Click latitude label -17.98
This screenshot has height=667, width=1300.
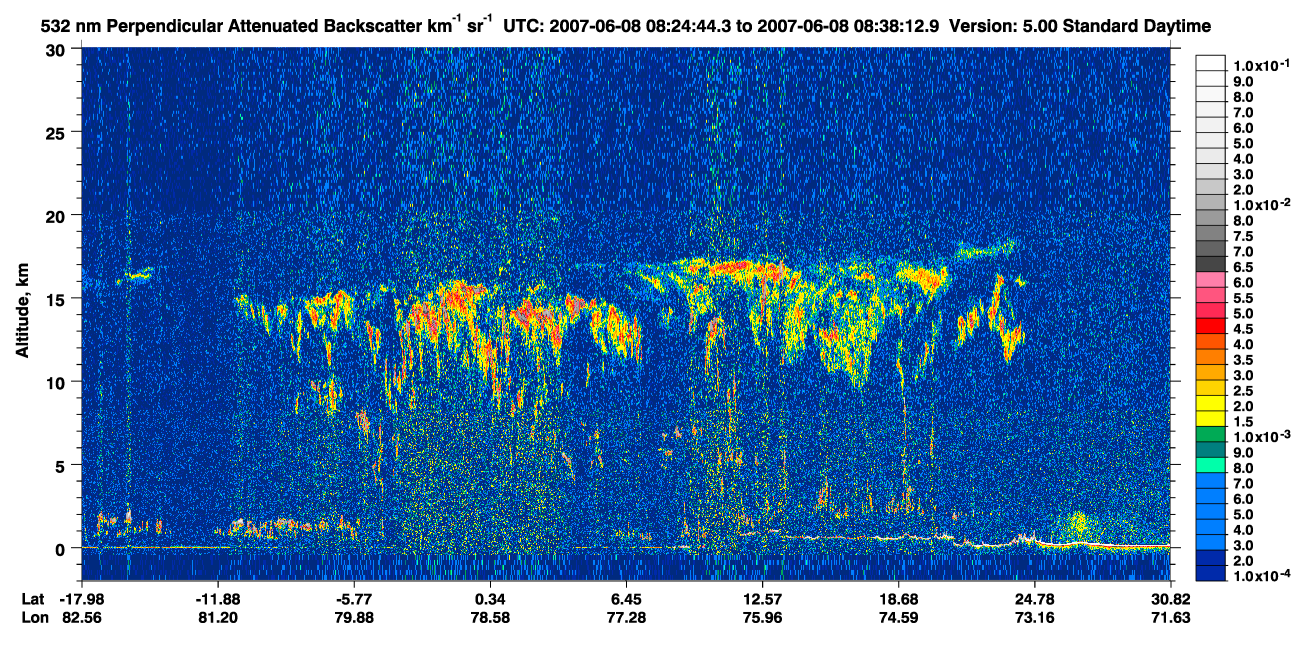(82, 599)
